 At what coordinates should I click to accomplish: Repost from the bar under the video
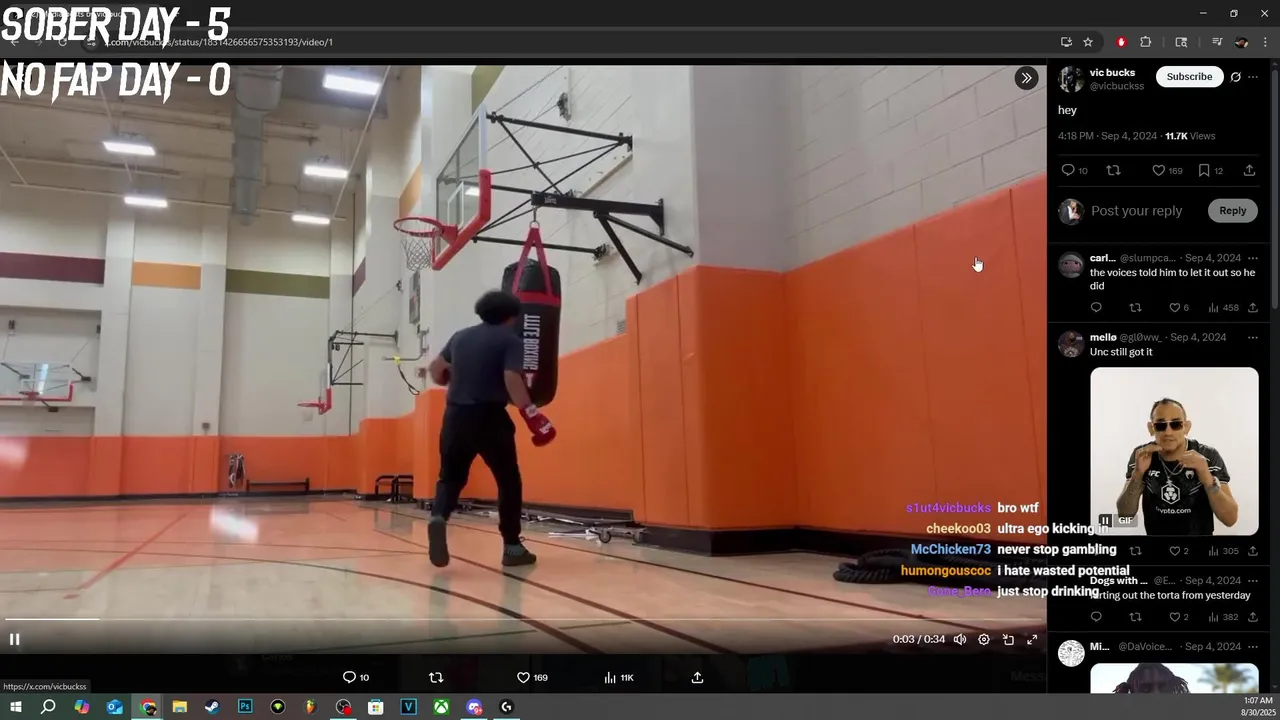pyautogui.click(x=436, y=677)
